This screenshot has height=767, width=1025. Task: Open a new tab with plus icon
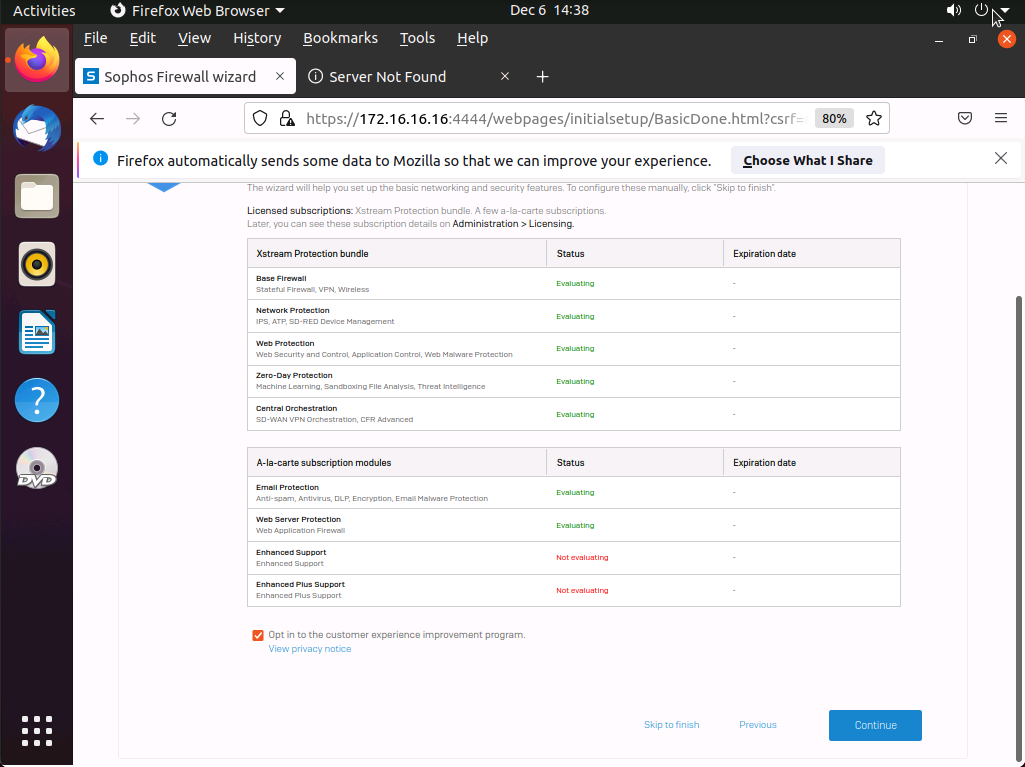[x=542, y=77]
